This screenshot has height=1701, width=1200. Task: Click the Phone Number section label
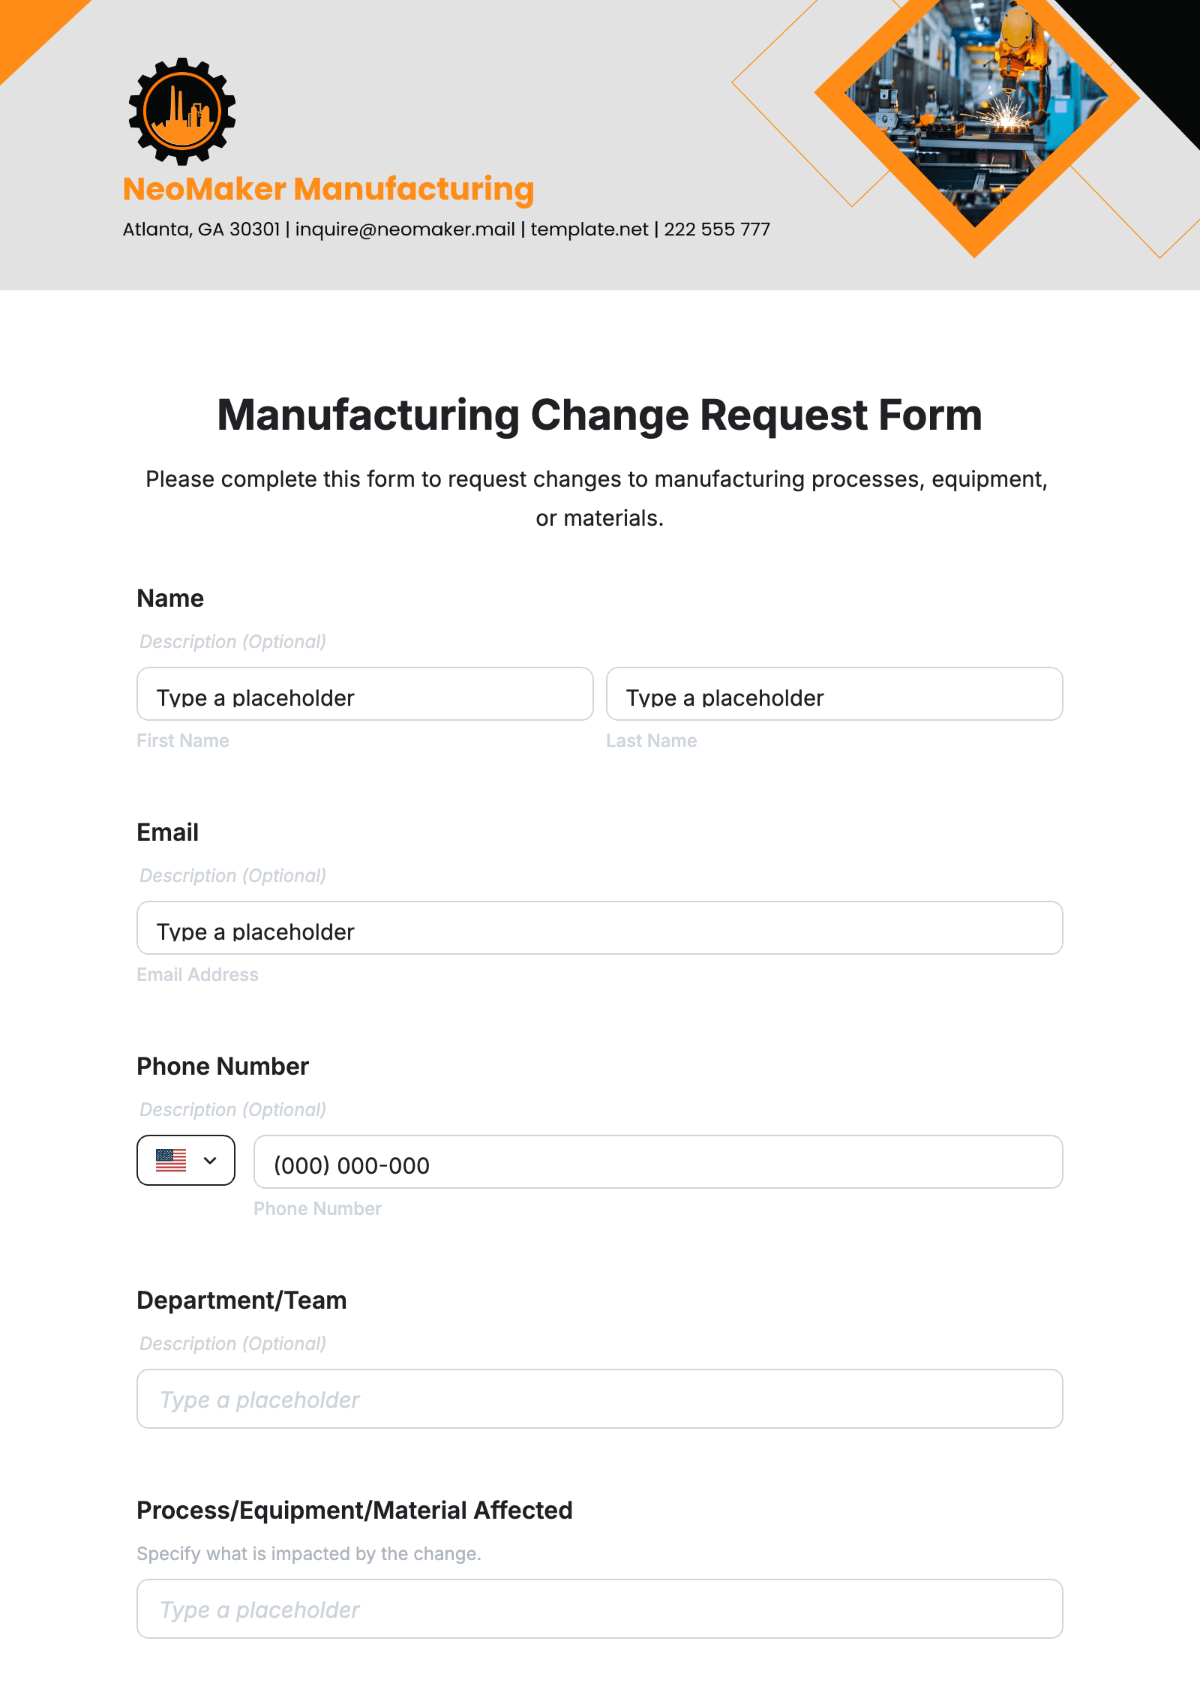click(x=223, y=1067)
